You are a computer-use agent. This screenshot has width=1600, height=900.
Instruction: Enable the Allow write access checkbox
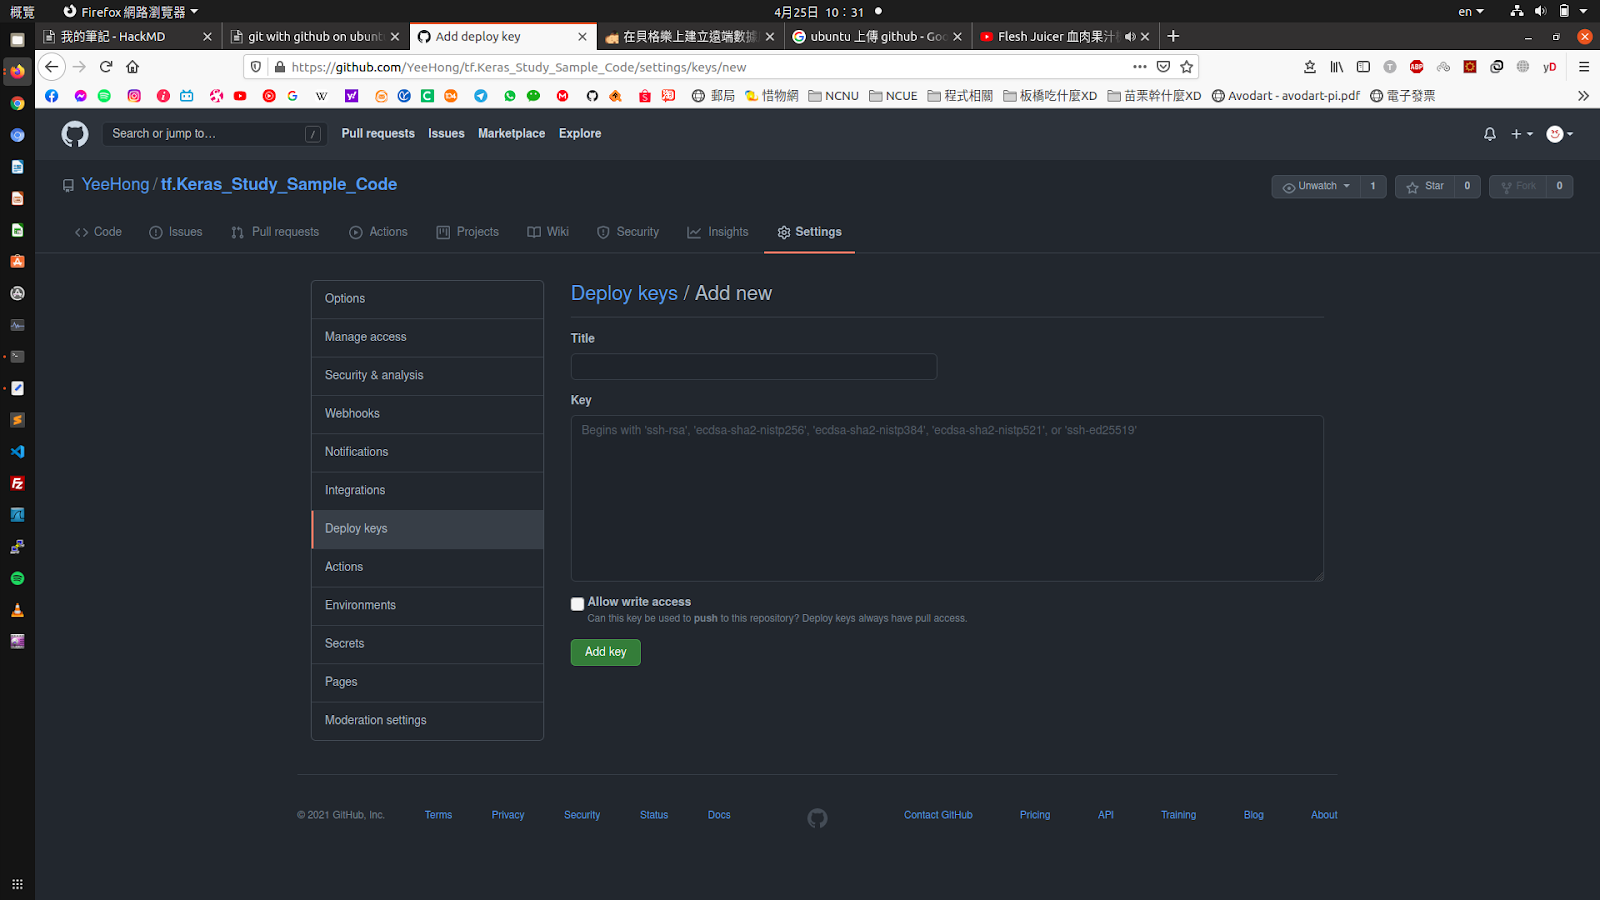click(577, 604)
